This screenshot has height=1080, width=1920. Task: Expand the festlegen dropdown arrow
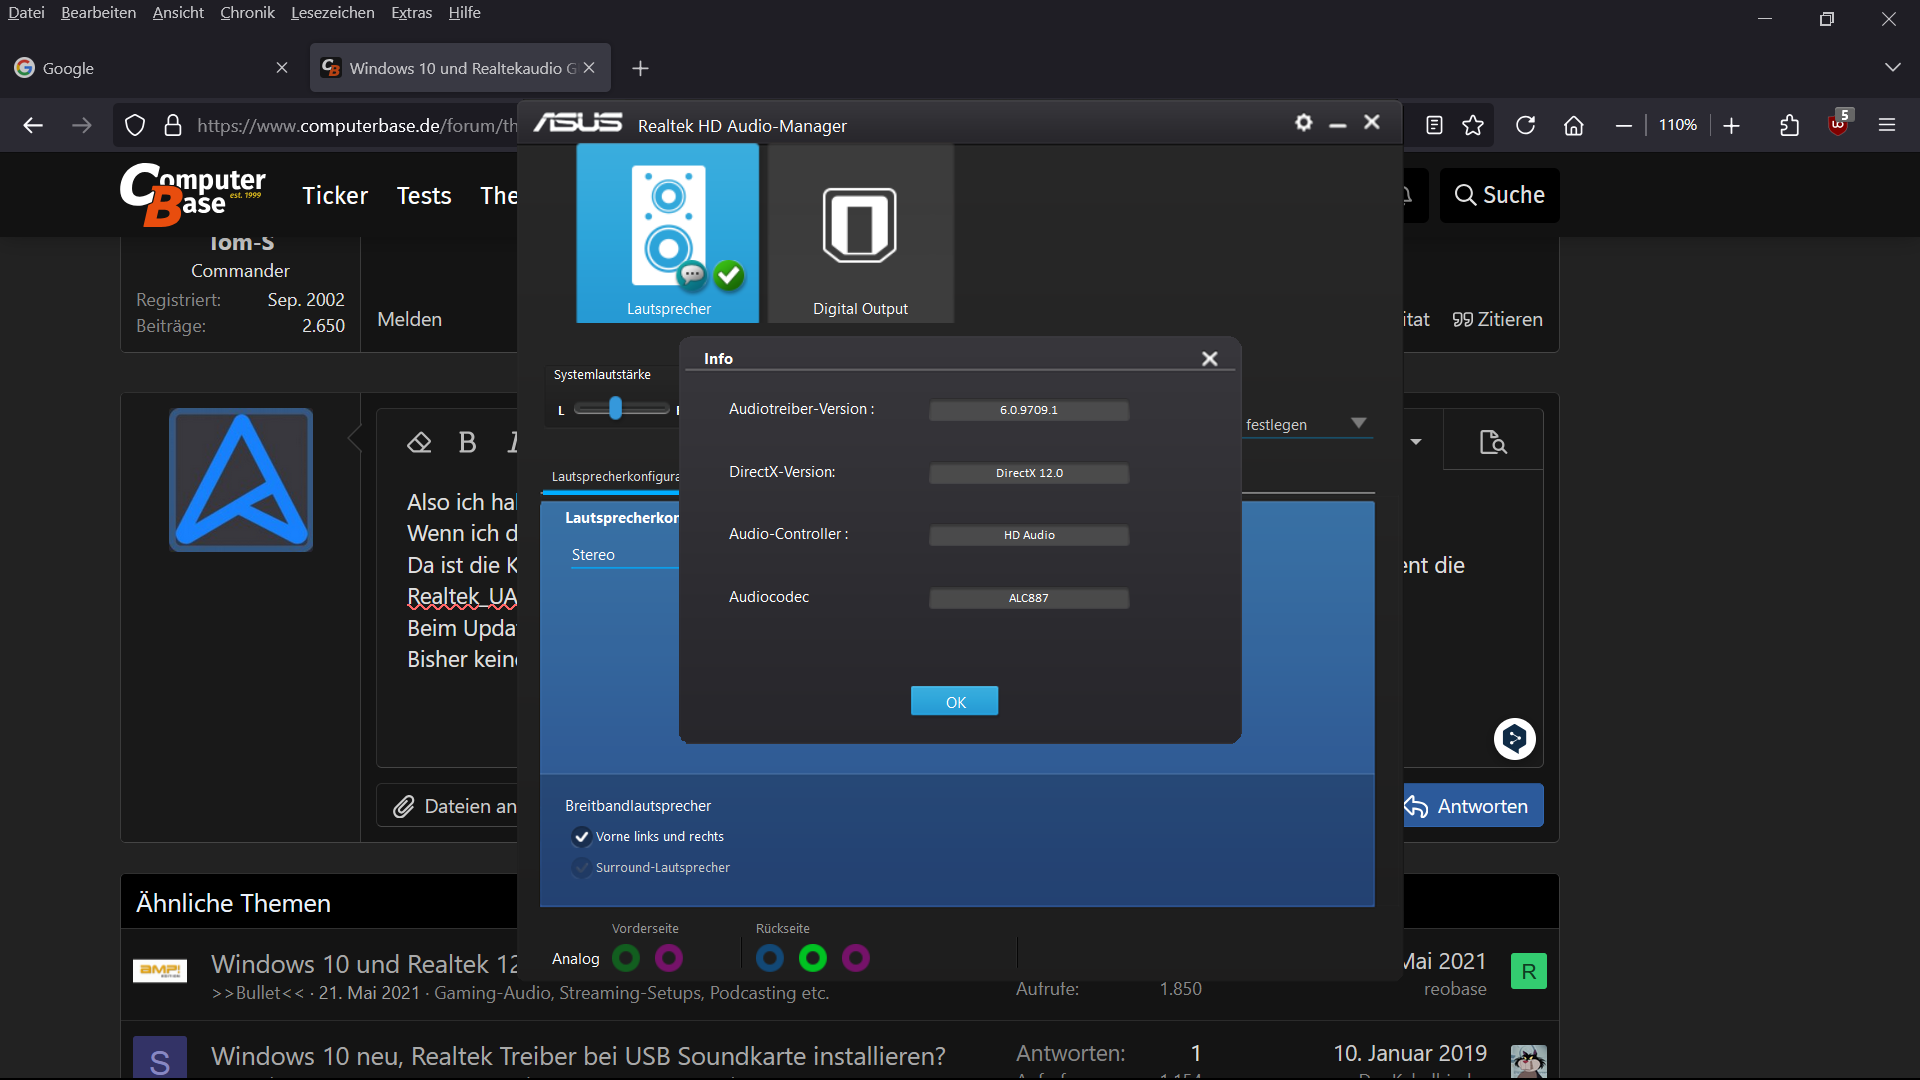1358,423
